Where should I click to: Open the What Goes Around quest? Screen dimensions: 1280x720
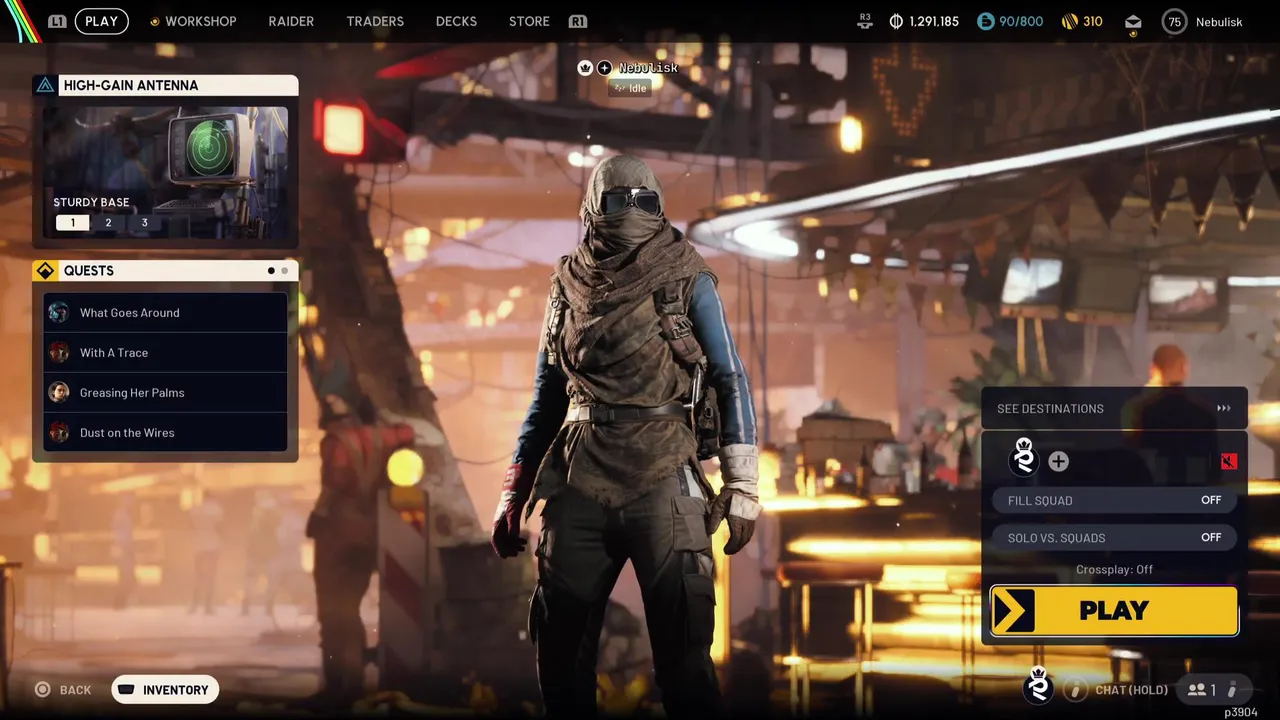166,312
